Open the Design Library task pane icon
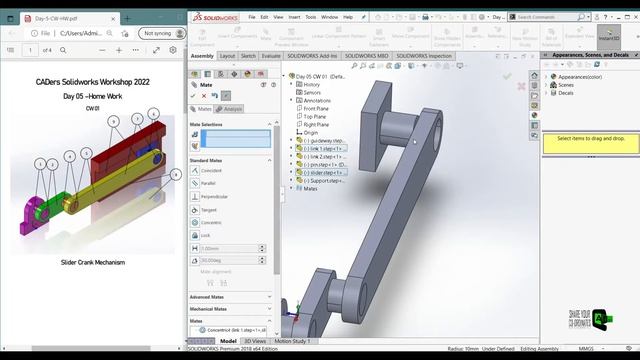The image size is (640, 360). click(534, 86)
